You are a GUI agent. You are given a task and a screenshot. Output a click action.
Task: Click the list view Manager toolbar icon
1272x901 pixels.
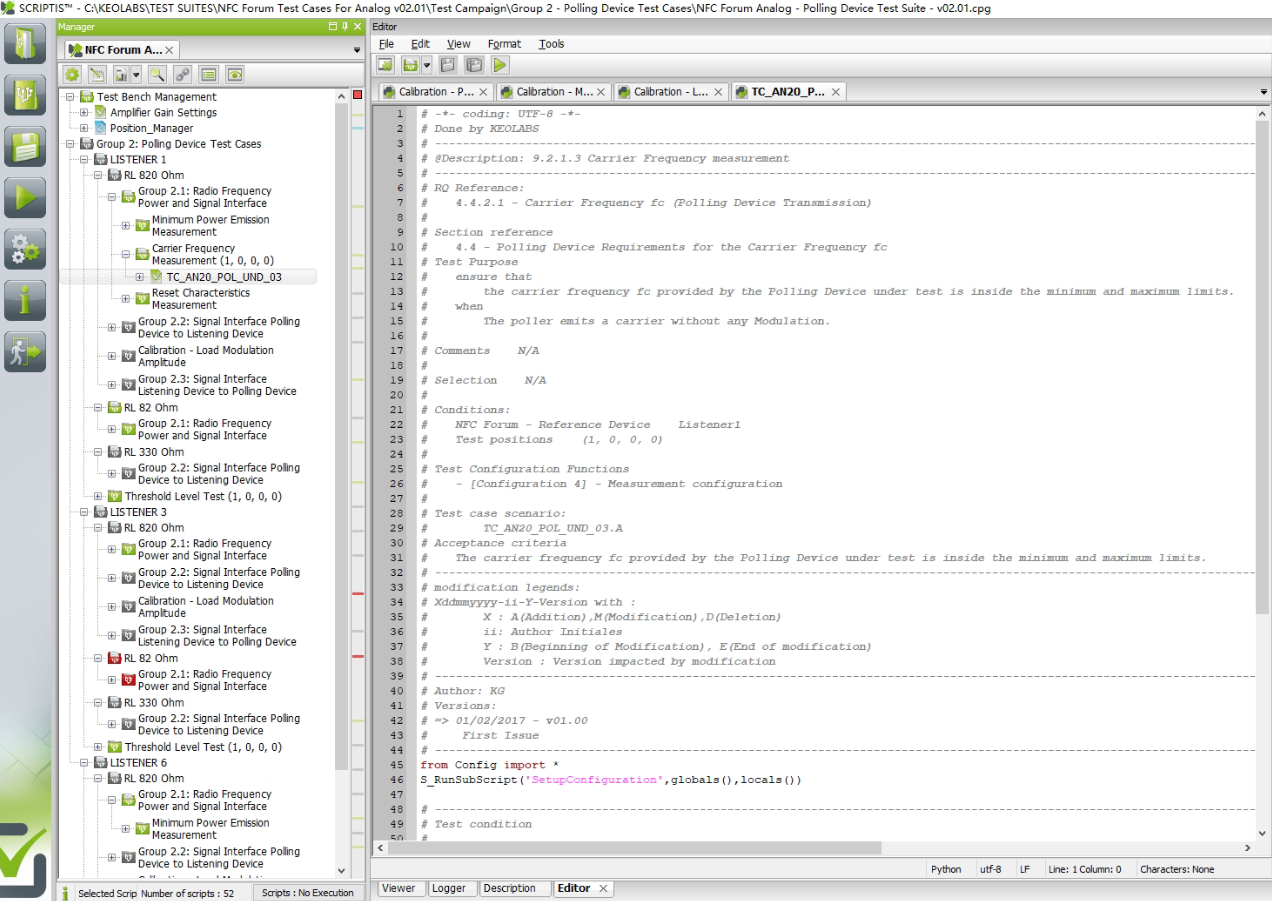(x=209, y=74)
